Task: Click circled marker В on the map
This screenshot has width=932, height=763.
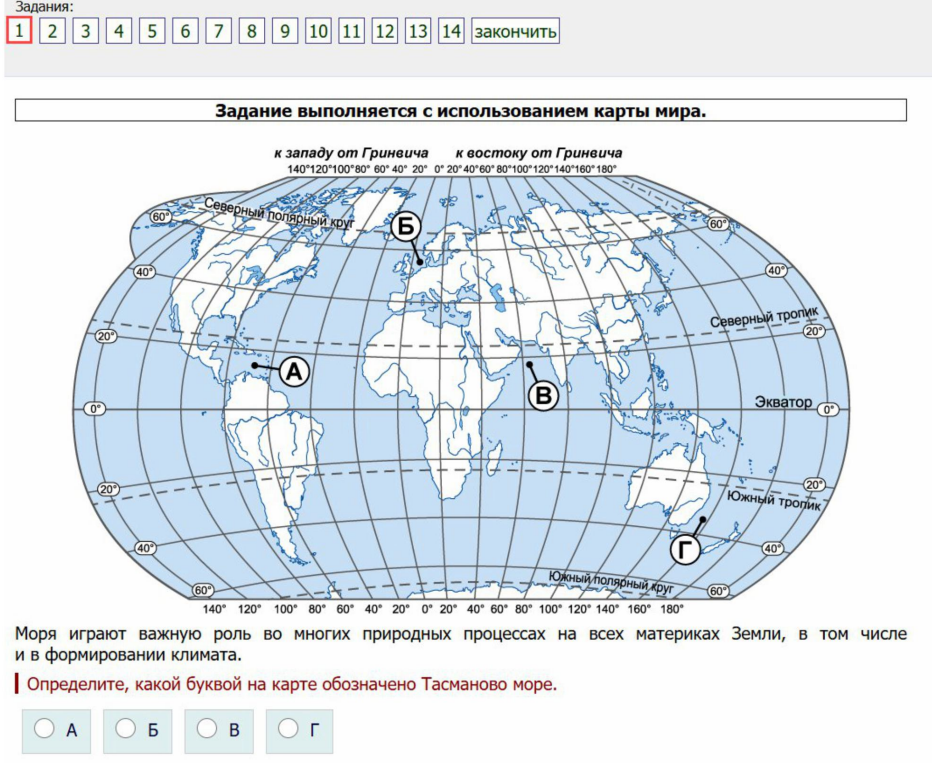Action: pos(543,396)
